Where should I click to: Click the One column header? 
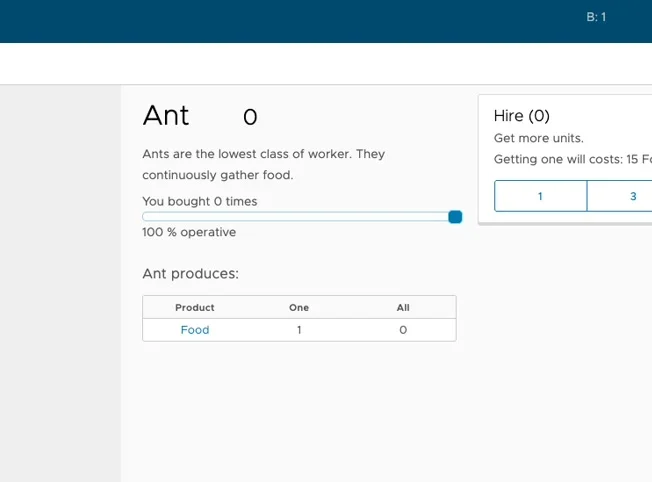tap(299, 307)
